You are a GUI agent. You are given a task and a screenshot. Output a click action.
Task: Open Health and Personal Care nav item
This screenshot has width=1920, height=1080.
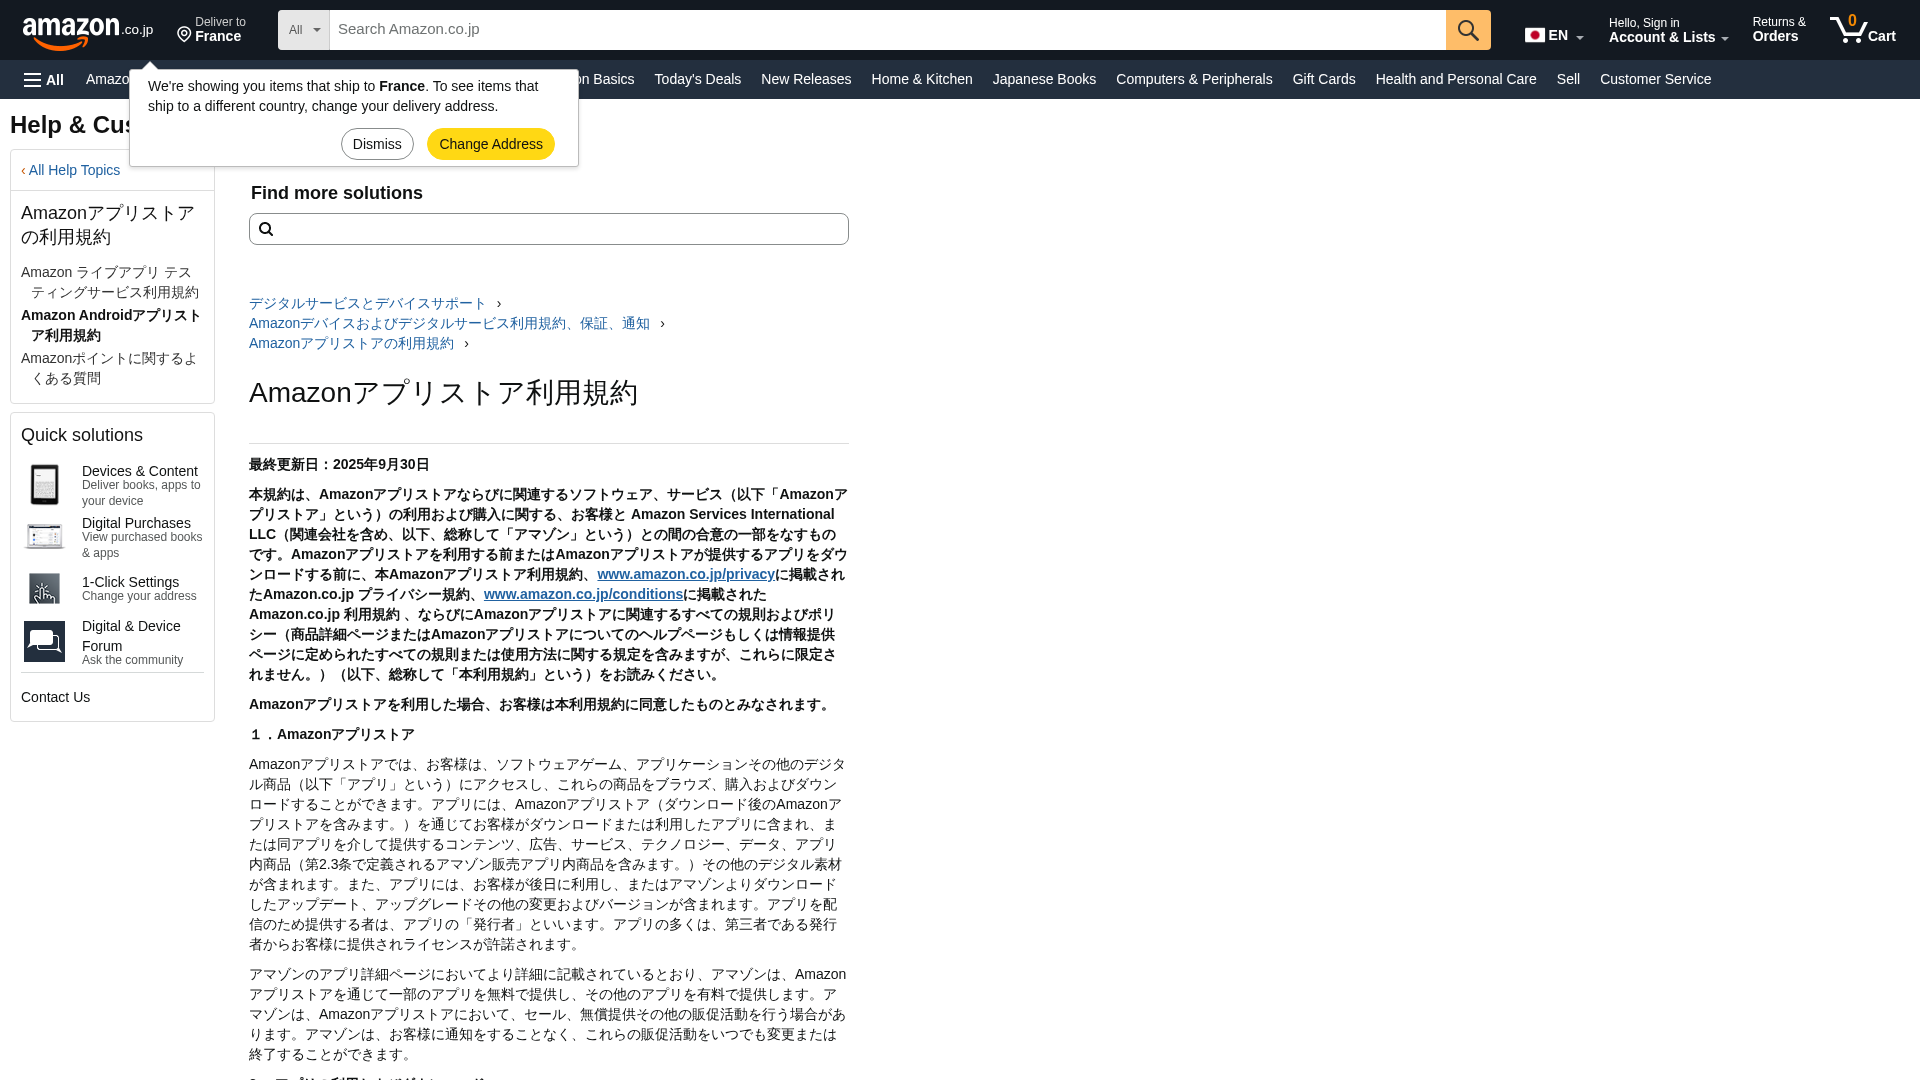[x=1456, y=79]
